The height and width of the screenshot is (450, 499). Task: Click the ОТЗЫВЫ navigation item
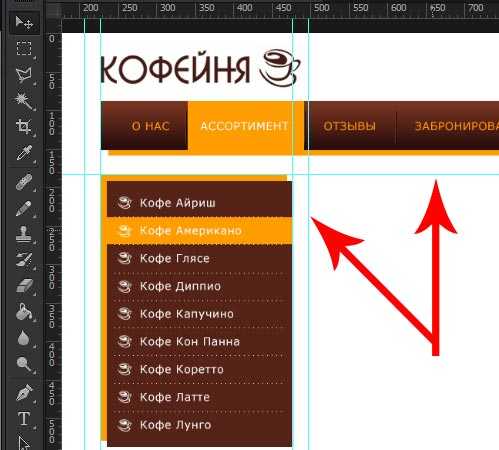coord(350,126)
